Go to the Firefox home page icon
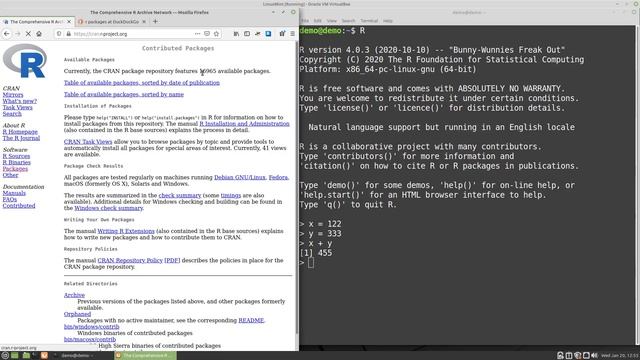Image resolution: width=640 pixels, height=360 pixels. click(39, 34)
